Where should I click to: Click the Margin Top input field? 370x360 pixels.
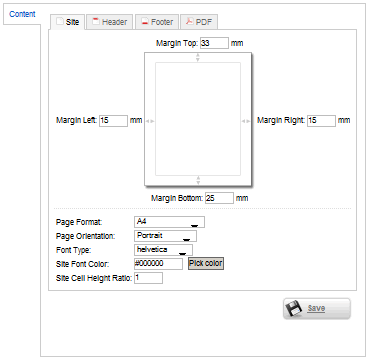click(214, 43)
